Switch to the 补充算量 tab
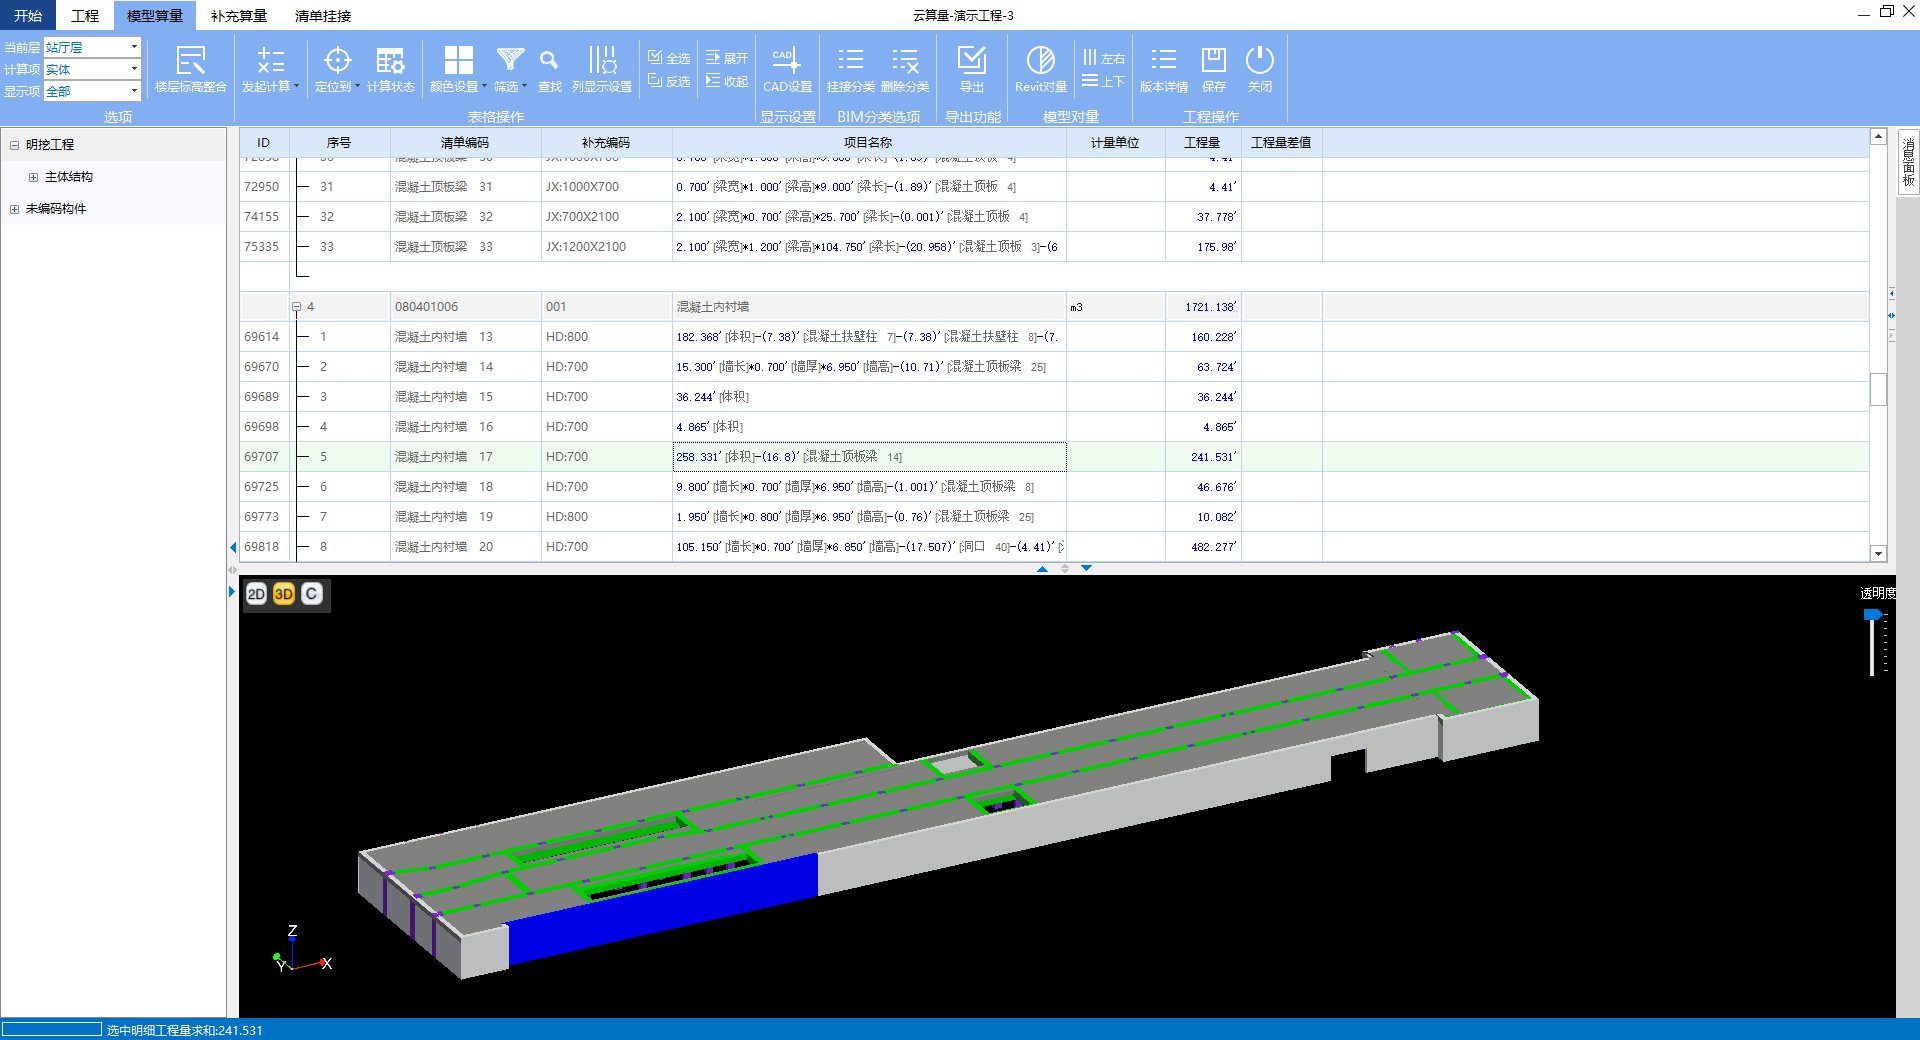The image size is (1920, 1040). click(x=238, y=16)
